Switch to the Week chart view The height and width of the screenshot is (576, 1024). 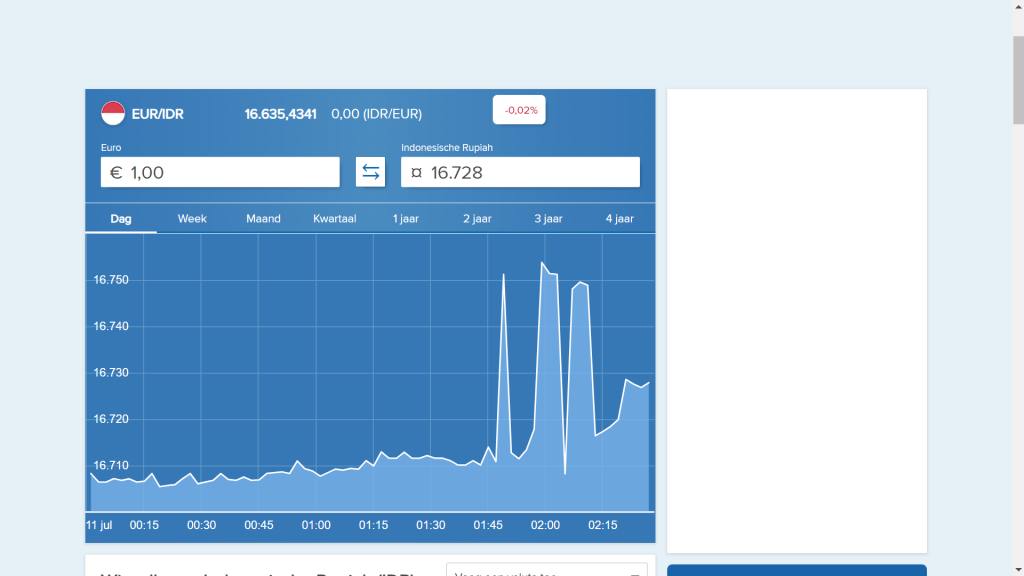point(192,218)
